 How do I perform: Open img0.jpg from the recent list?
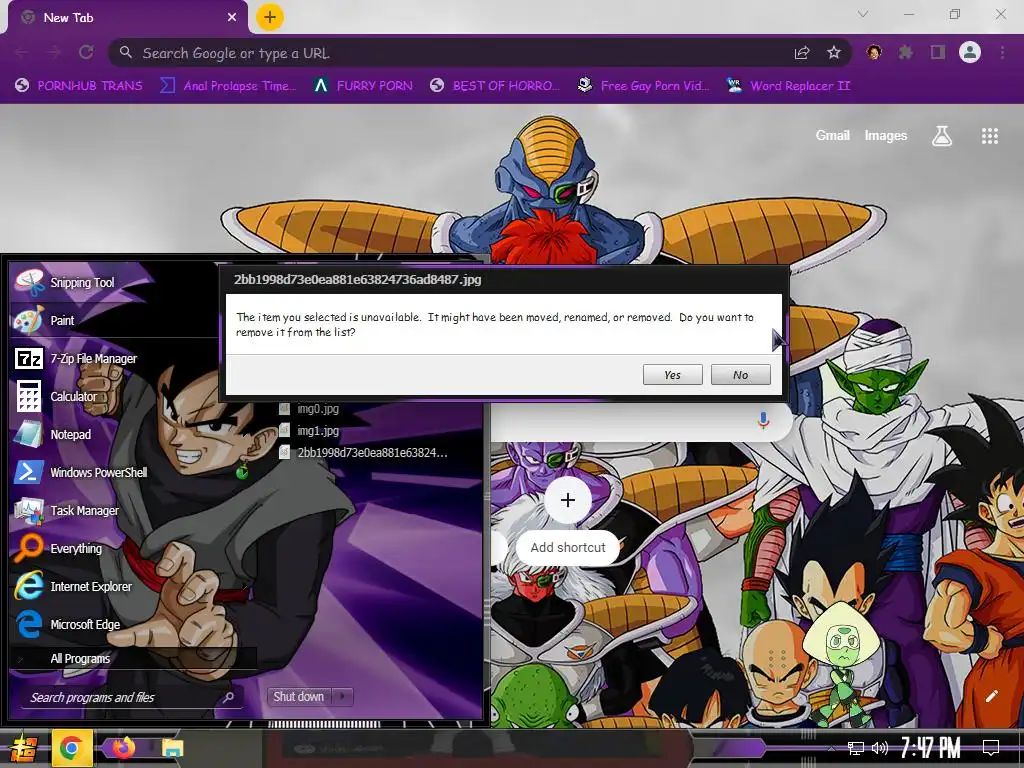pos(310,409)
